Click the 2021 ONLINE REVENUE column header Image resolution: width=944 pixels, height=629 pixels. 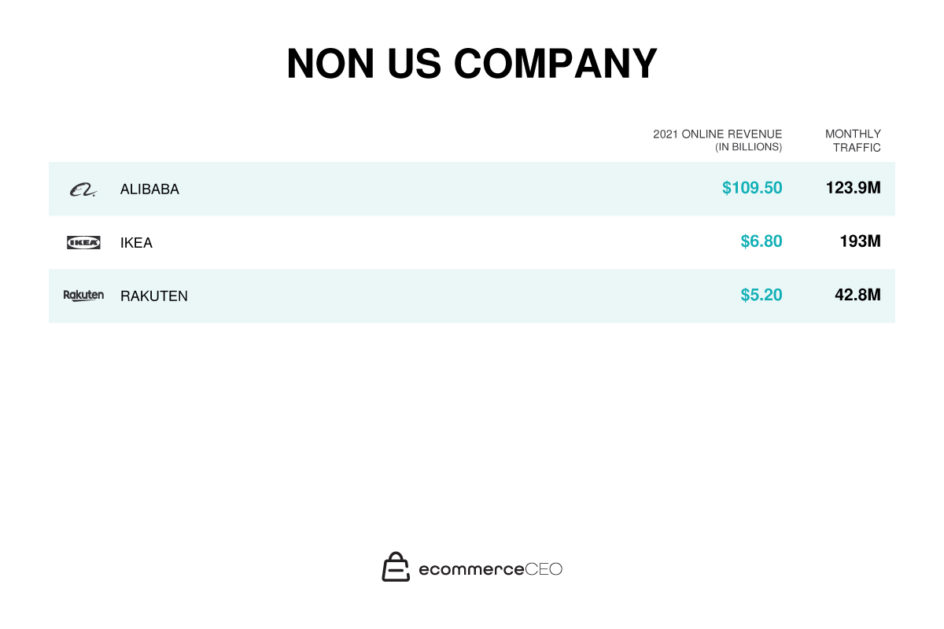717,134
